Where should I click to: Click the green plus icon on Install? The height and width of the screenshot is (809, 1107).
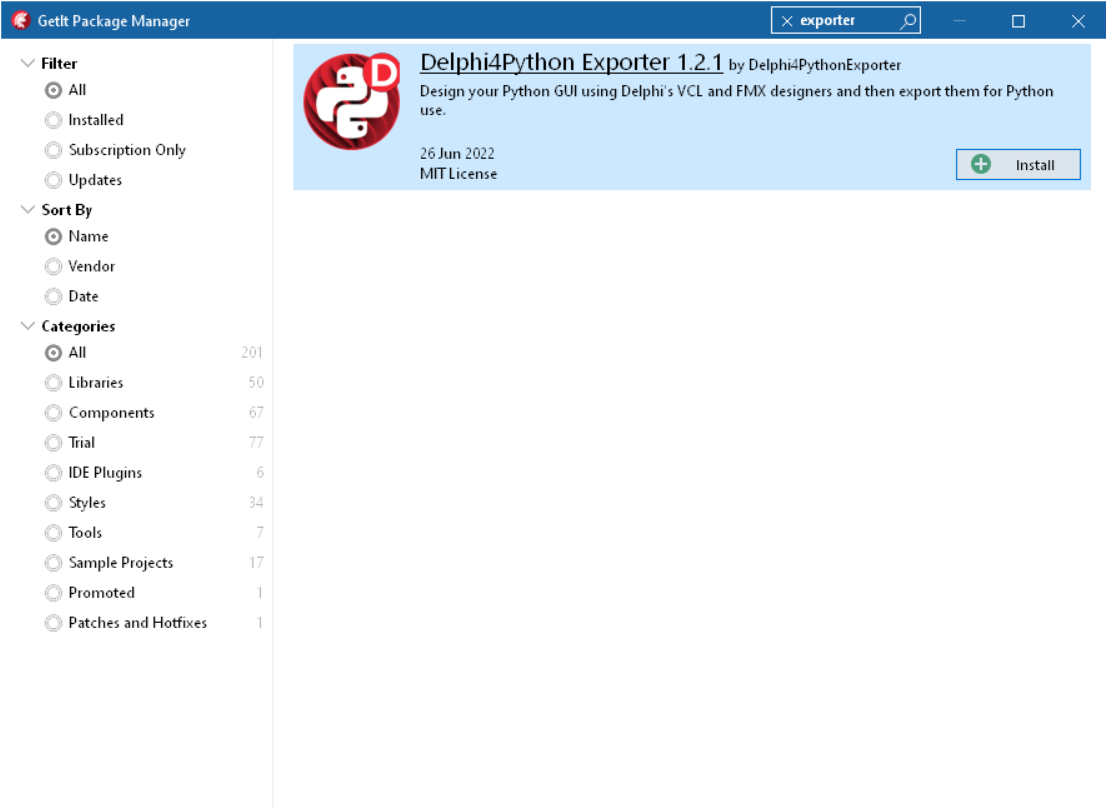click(981, 164)
